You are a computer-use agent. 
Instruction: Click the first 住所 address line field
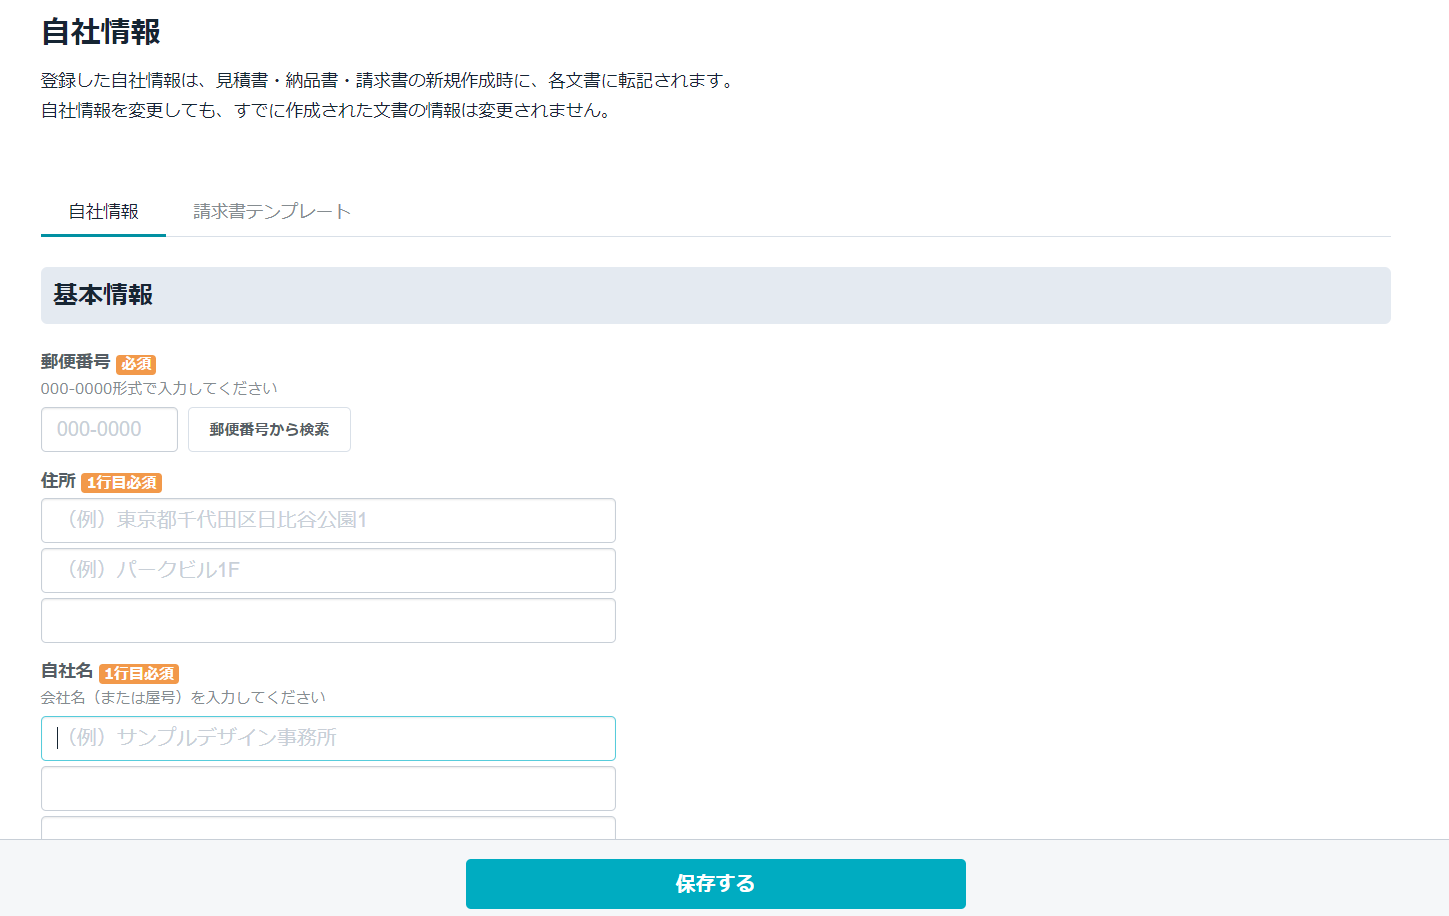coord(328,520)
